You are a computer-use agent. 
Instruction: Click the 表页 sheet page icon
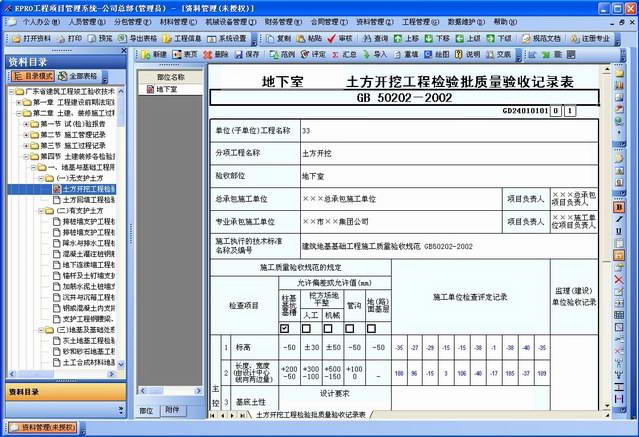176,55
